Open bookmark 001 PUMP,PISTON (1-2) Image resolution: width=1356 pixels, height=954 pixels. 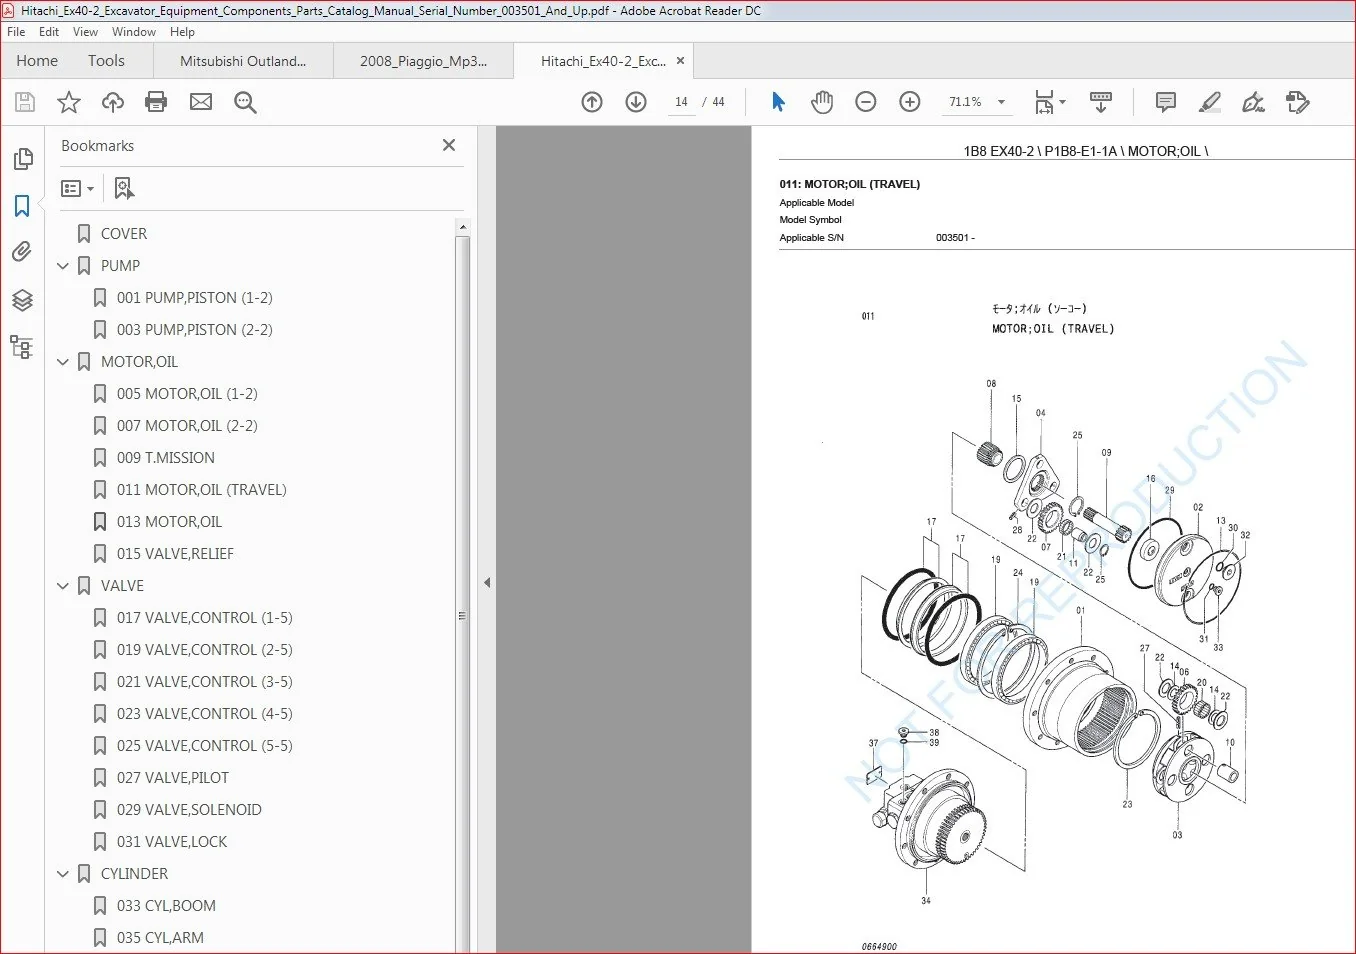click(194, 298)
